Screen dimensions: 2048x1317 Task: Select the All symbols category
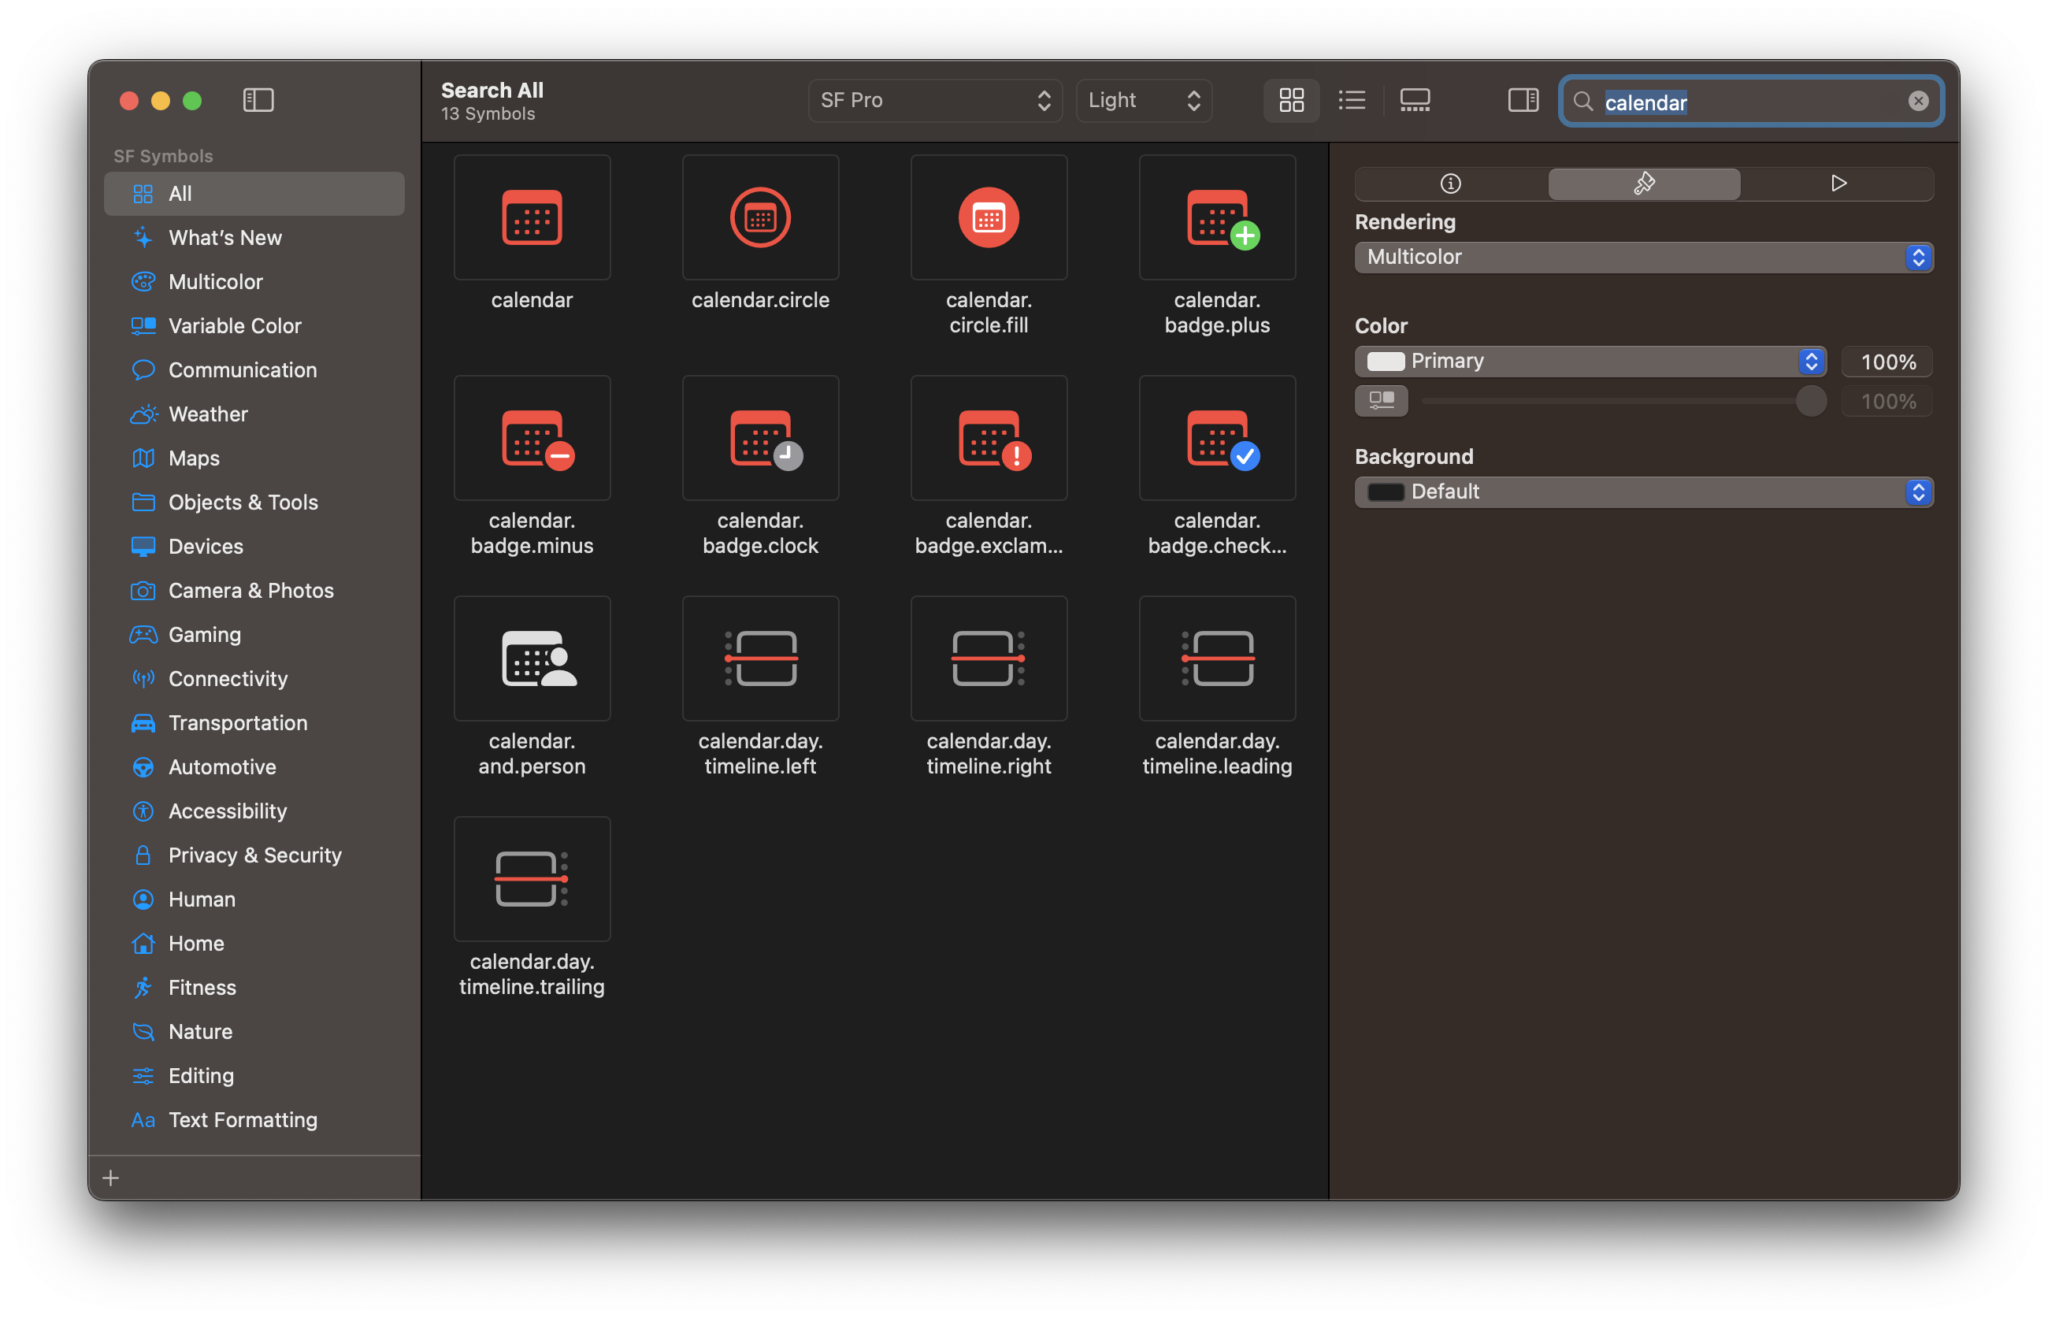(x=180, y=193)
